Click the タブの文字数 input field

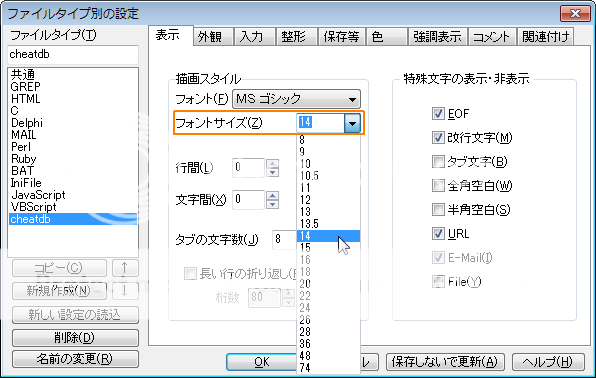coord(284,239)
